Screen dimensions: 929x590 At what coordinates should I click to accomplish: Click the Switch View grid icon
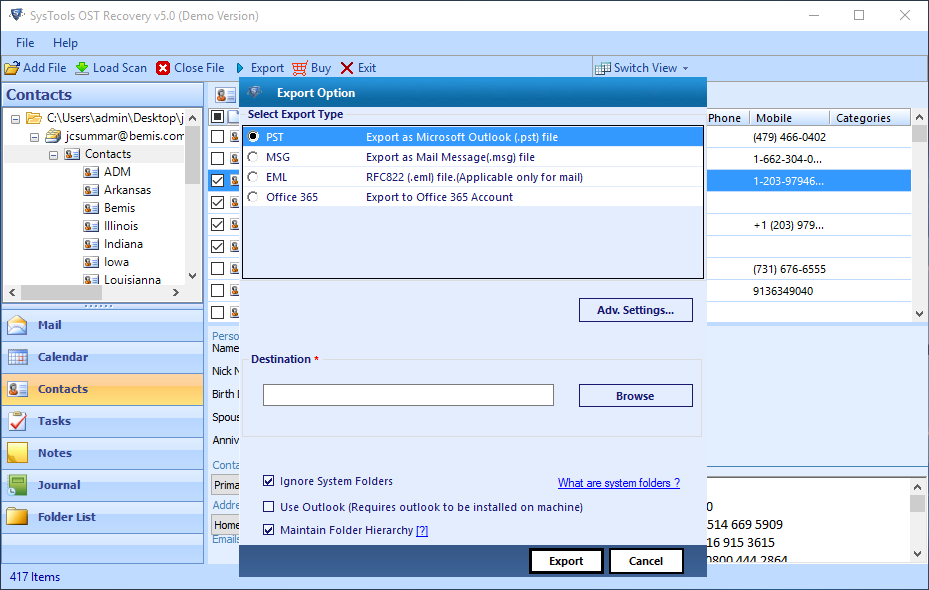click(x=603, y=68)
